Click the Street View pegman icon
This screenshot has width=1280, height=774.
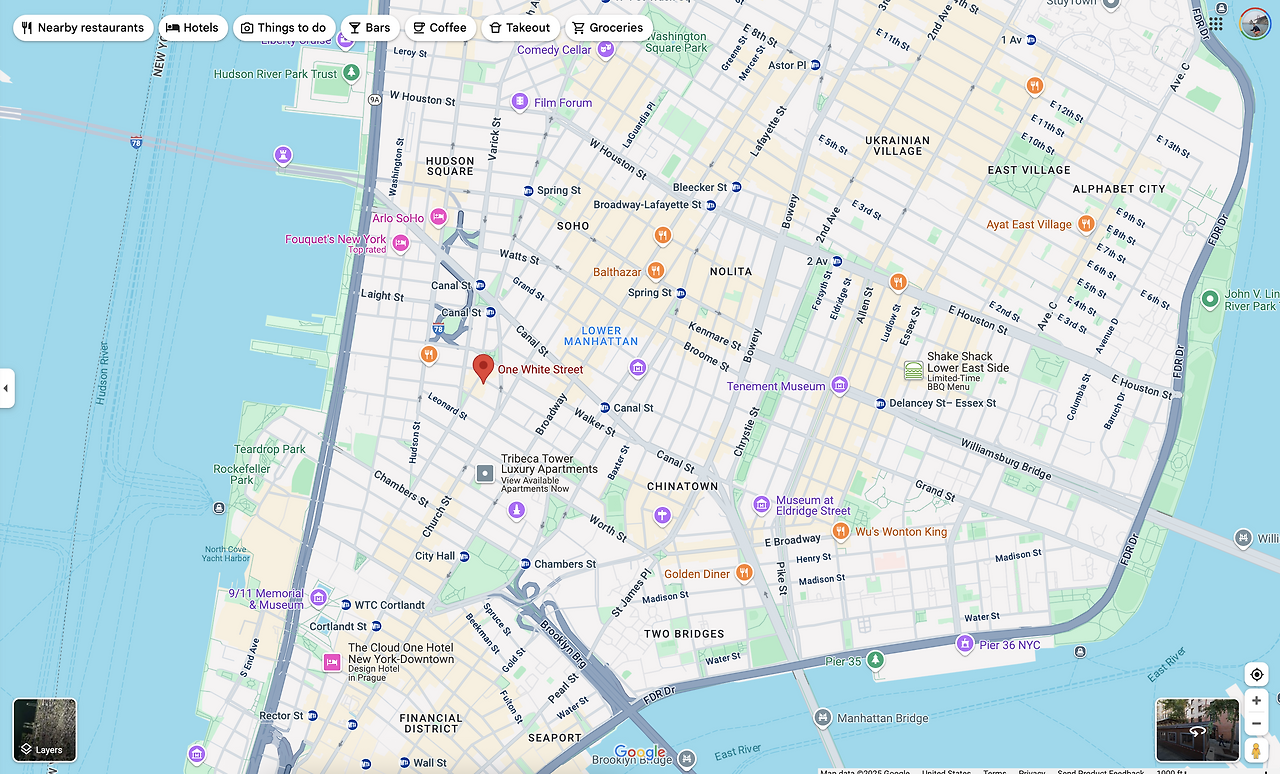(1256, 749)
